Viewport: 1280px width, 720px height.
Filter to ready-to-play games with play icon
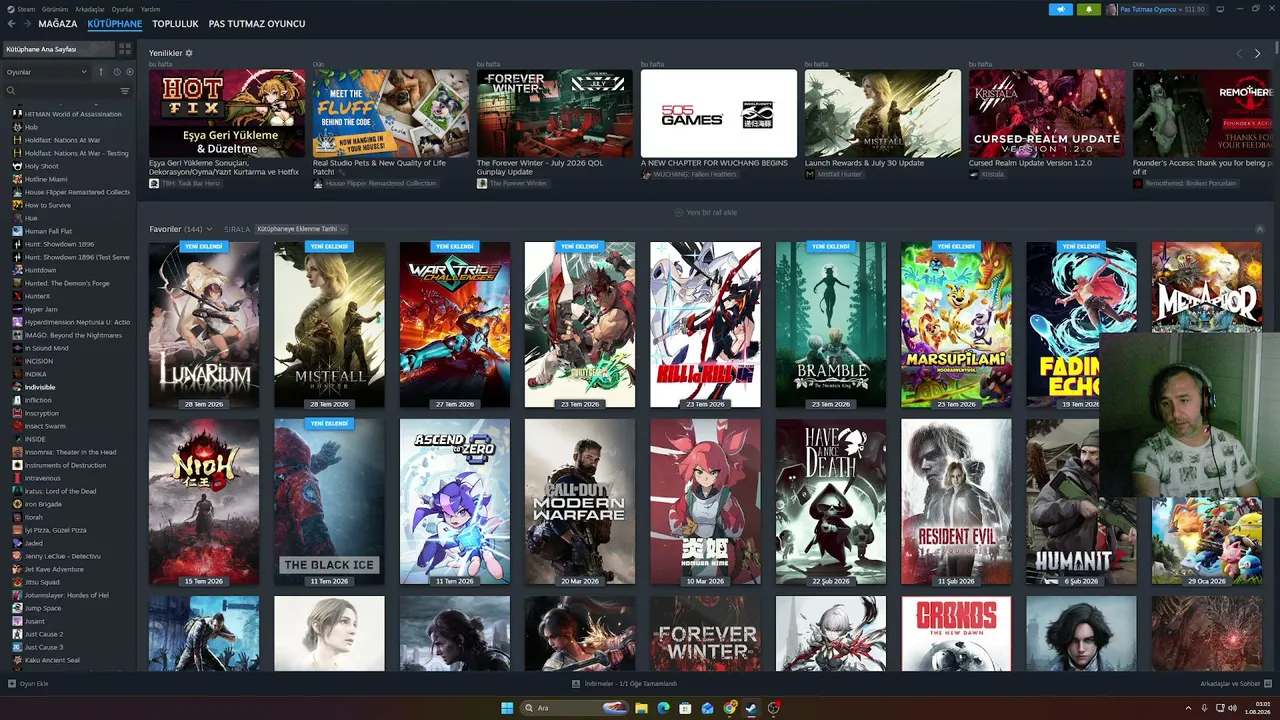(x=130, y=72)
